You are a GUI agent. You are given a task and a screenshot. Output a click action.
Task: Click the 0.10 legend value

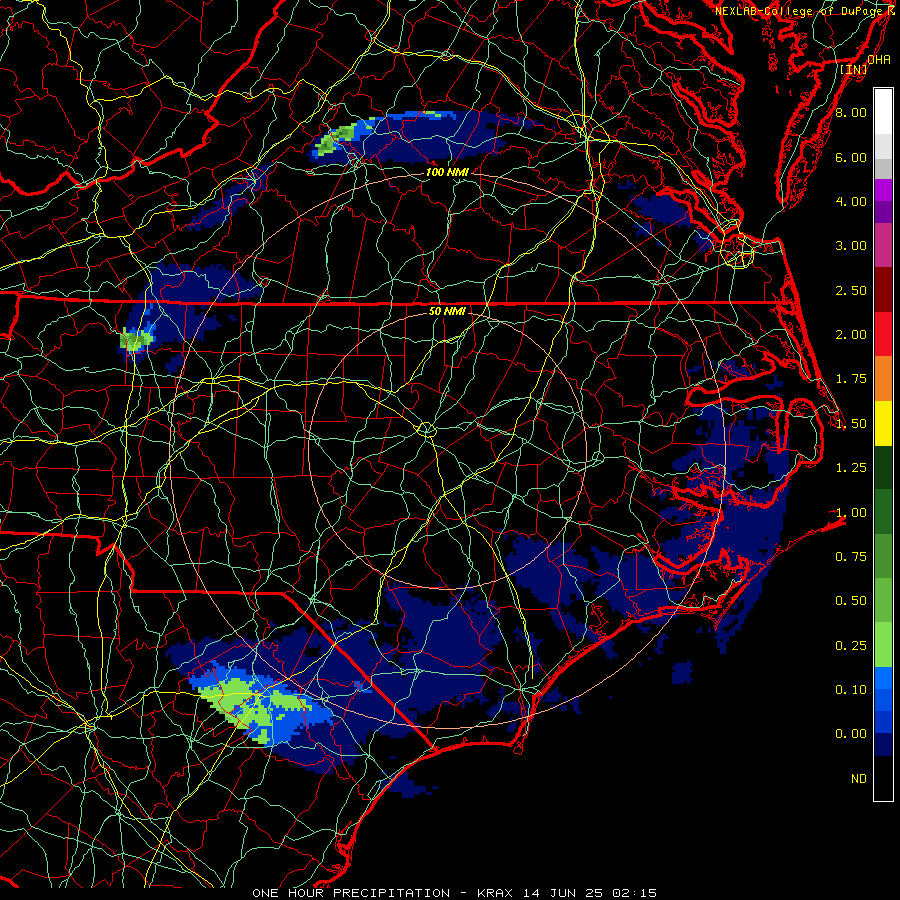pos(851,689)
